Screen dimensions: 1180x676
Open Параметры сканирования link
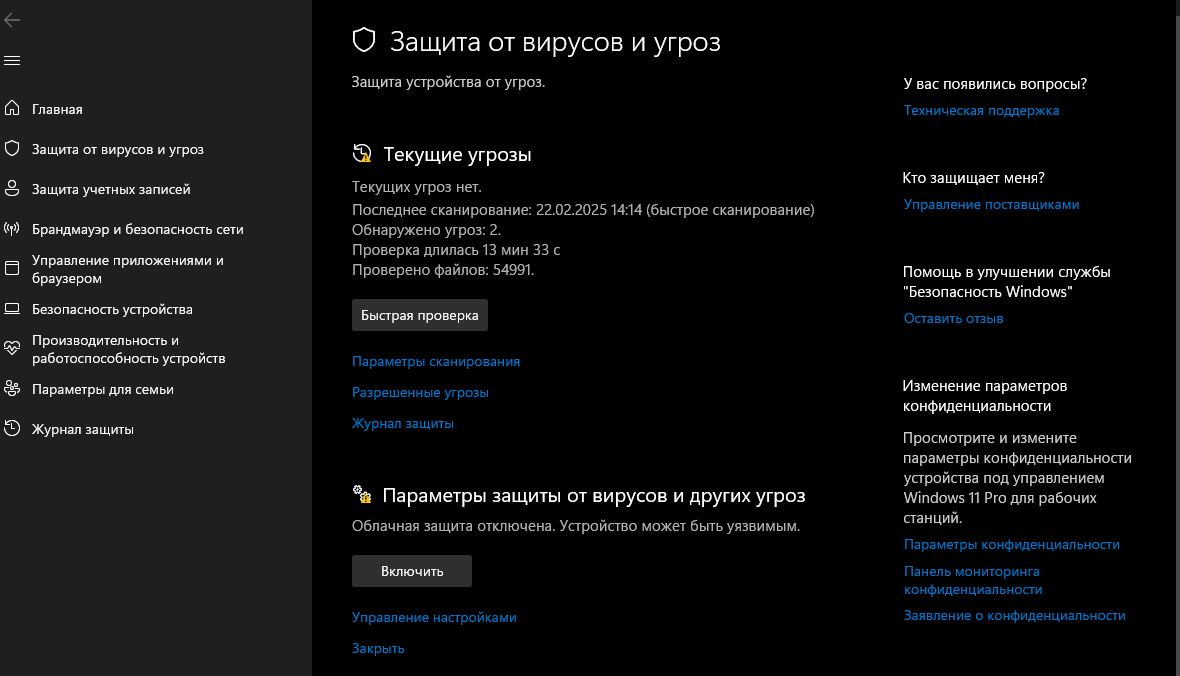[x=435, y=361]
